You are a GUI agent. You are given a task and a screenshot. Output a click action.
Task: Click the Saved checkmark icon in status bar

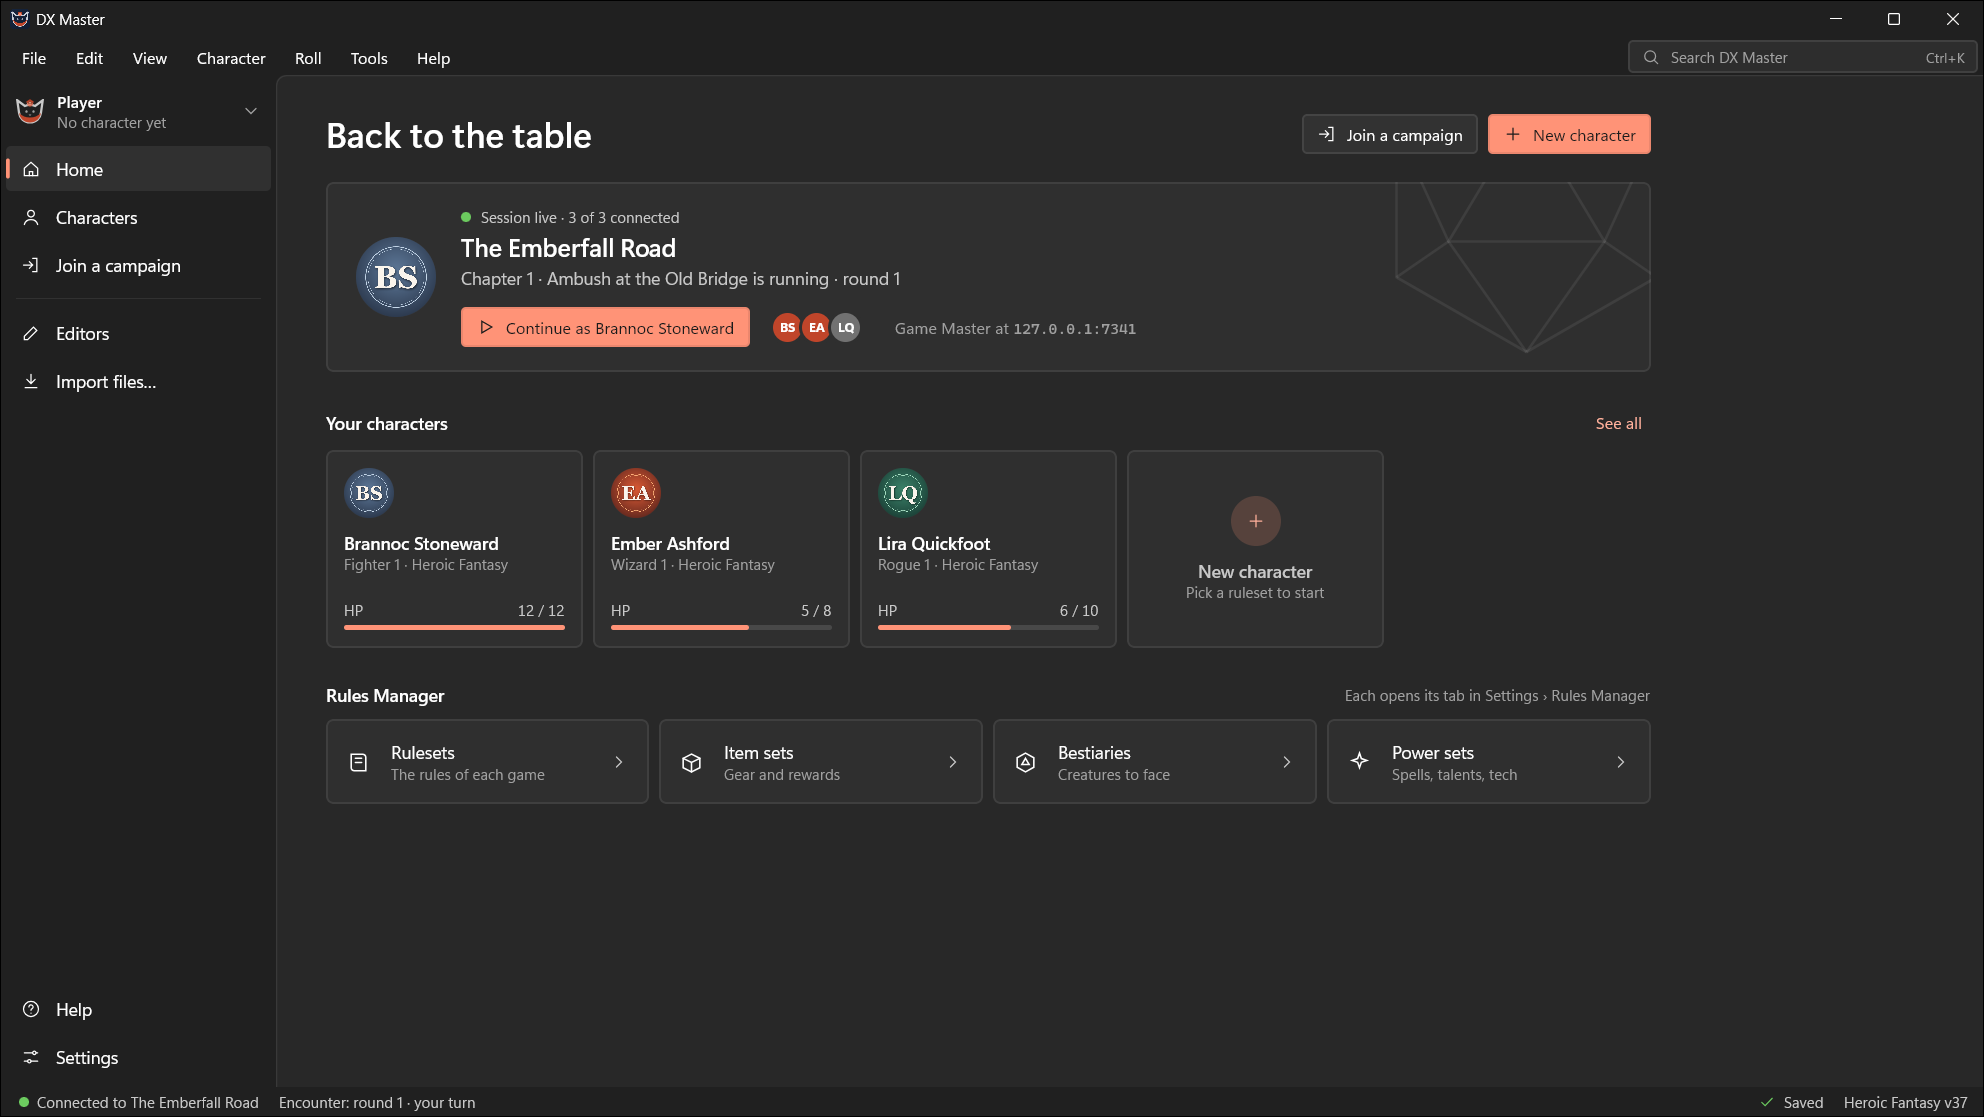click(1767, 1102)
